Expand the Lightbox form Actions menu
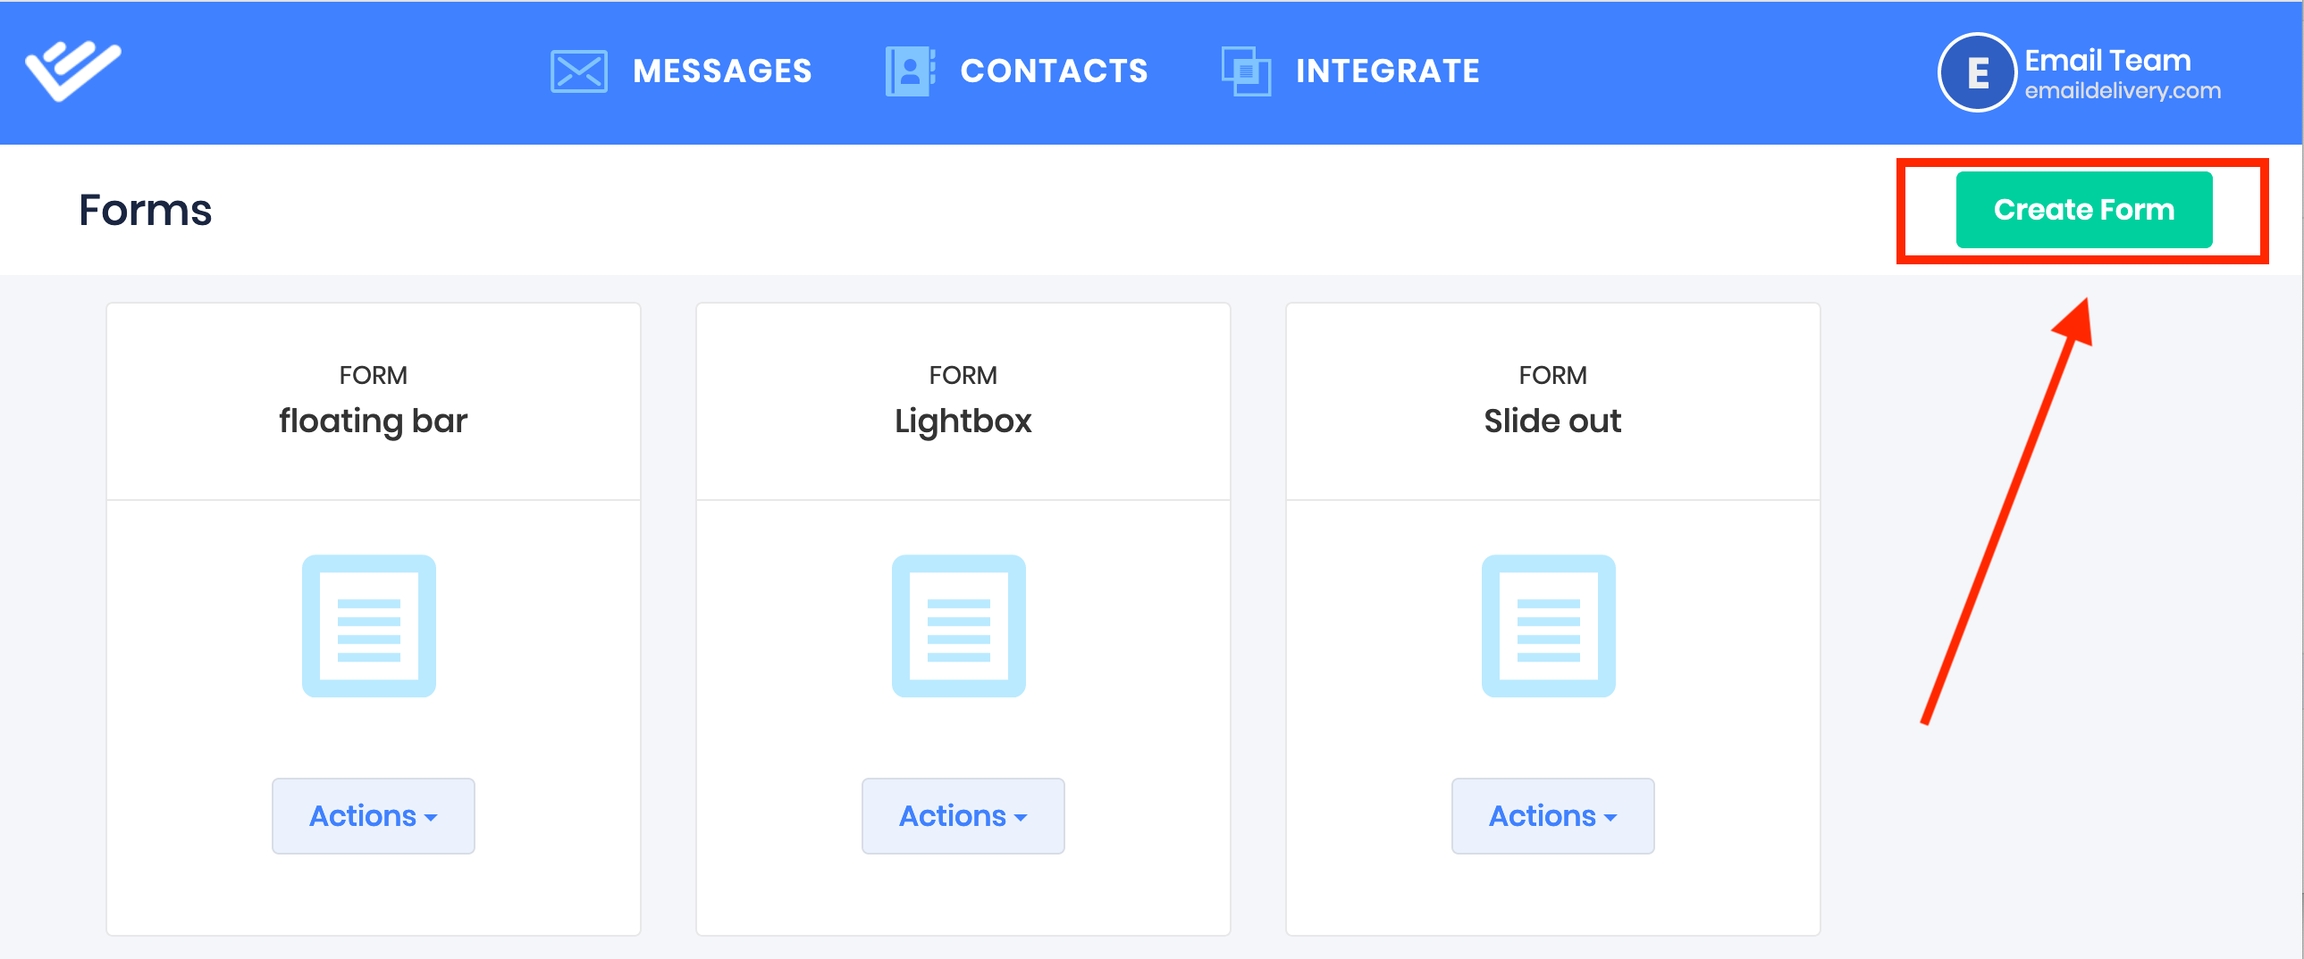 tap(963, 816)
